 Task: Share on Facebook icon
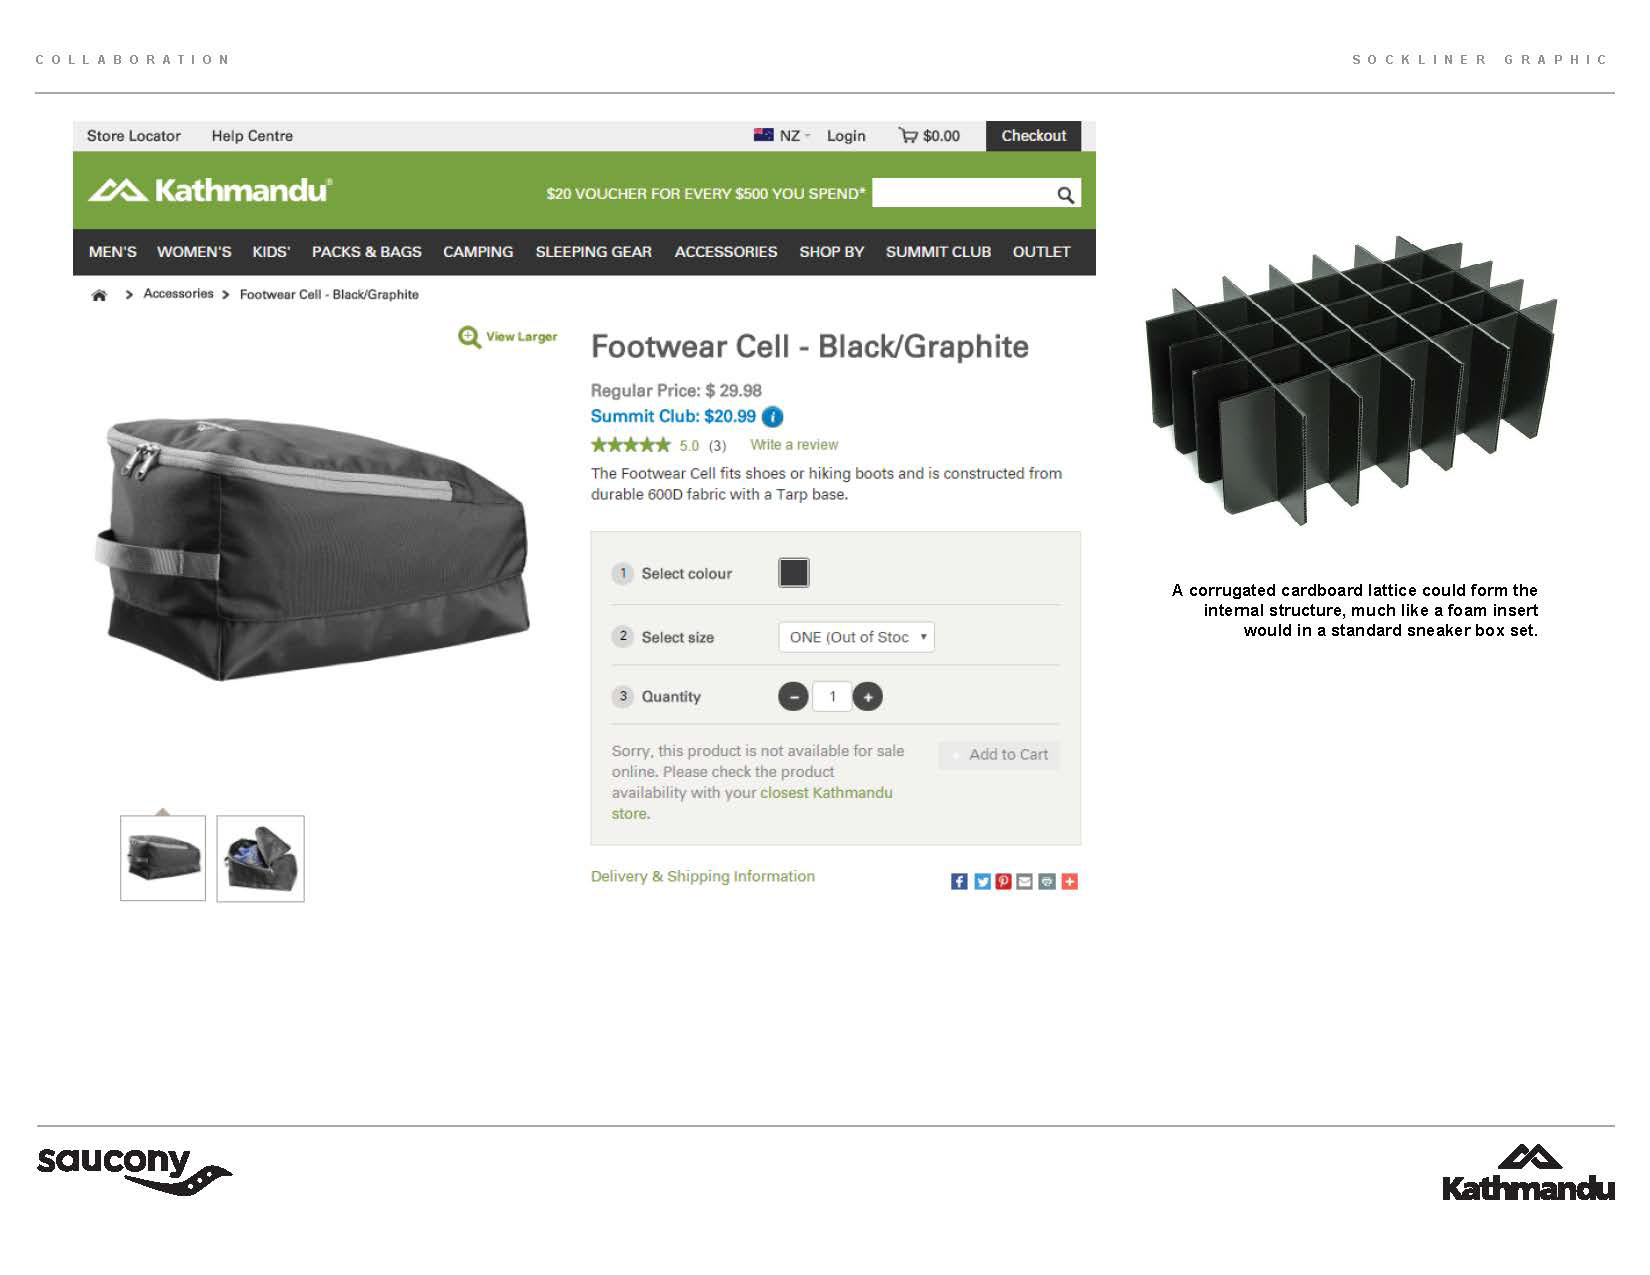point(959,881)
